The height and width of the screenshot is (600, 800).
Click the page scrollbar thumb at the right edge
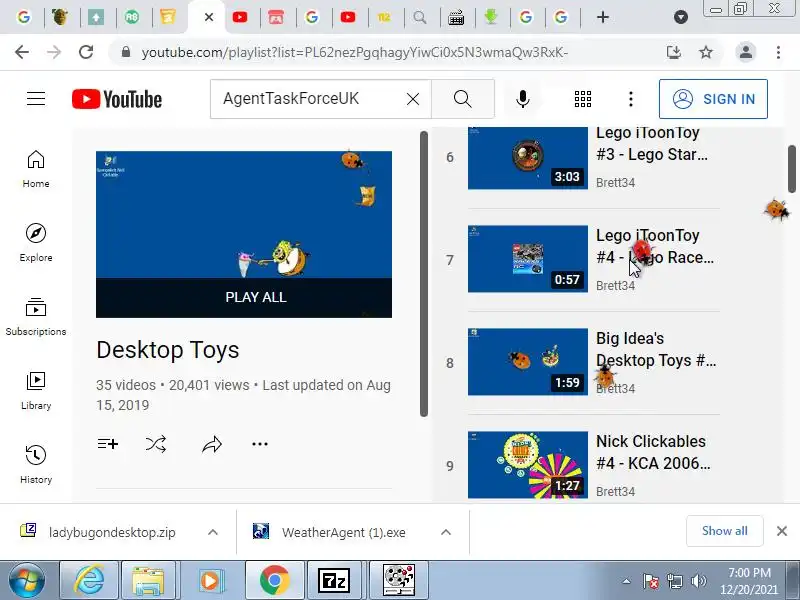pos(791,169)
